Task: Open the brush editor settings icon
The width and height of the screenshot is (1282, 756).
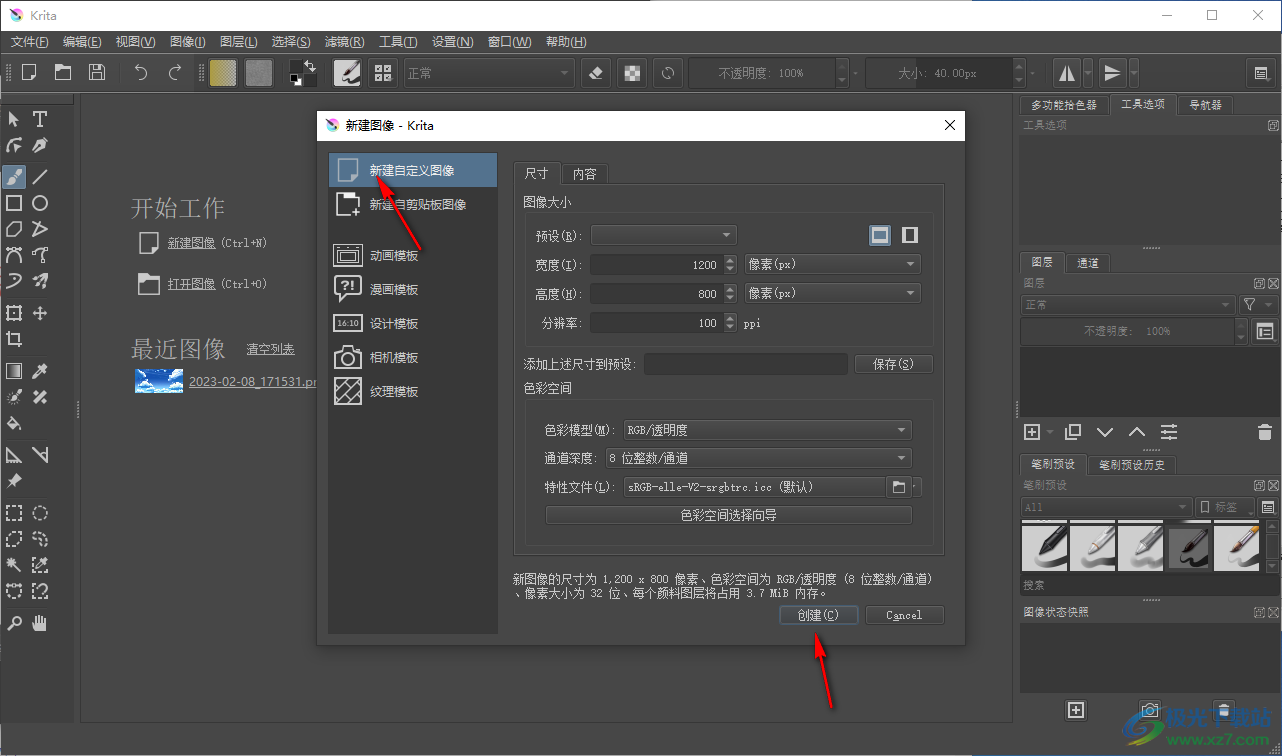Action: click(x=347, y=72)
